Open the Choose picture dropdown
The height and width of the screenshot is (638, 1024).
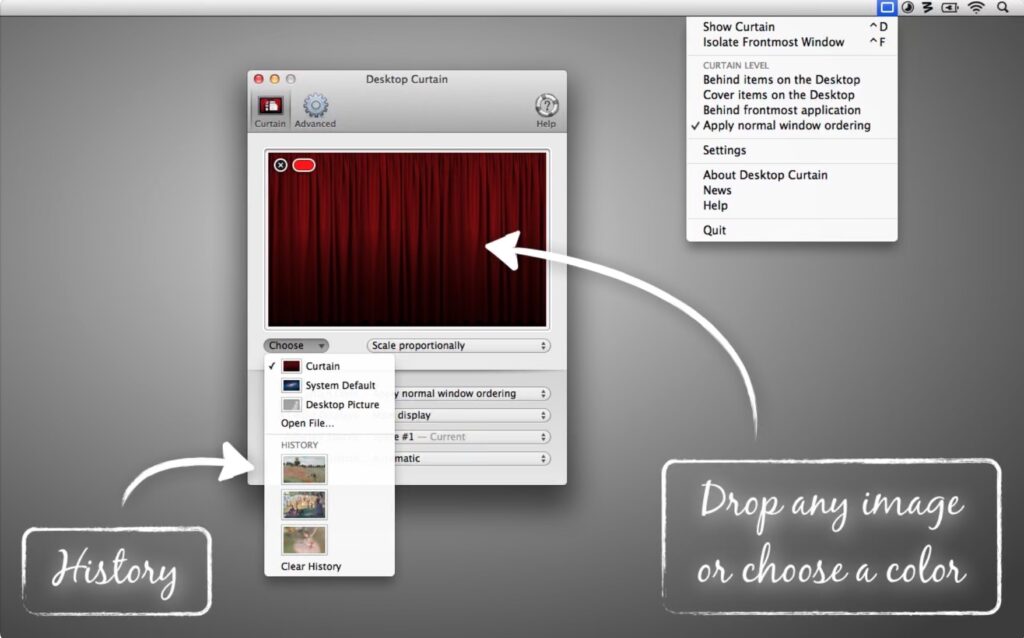pos(295,345)
